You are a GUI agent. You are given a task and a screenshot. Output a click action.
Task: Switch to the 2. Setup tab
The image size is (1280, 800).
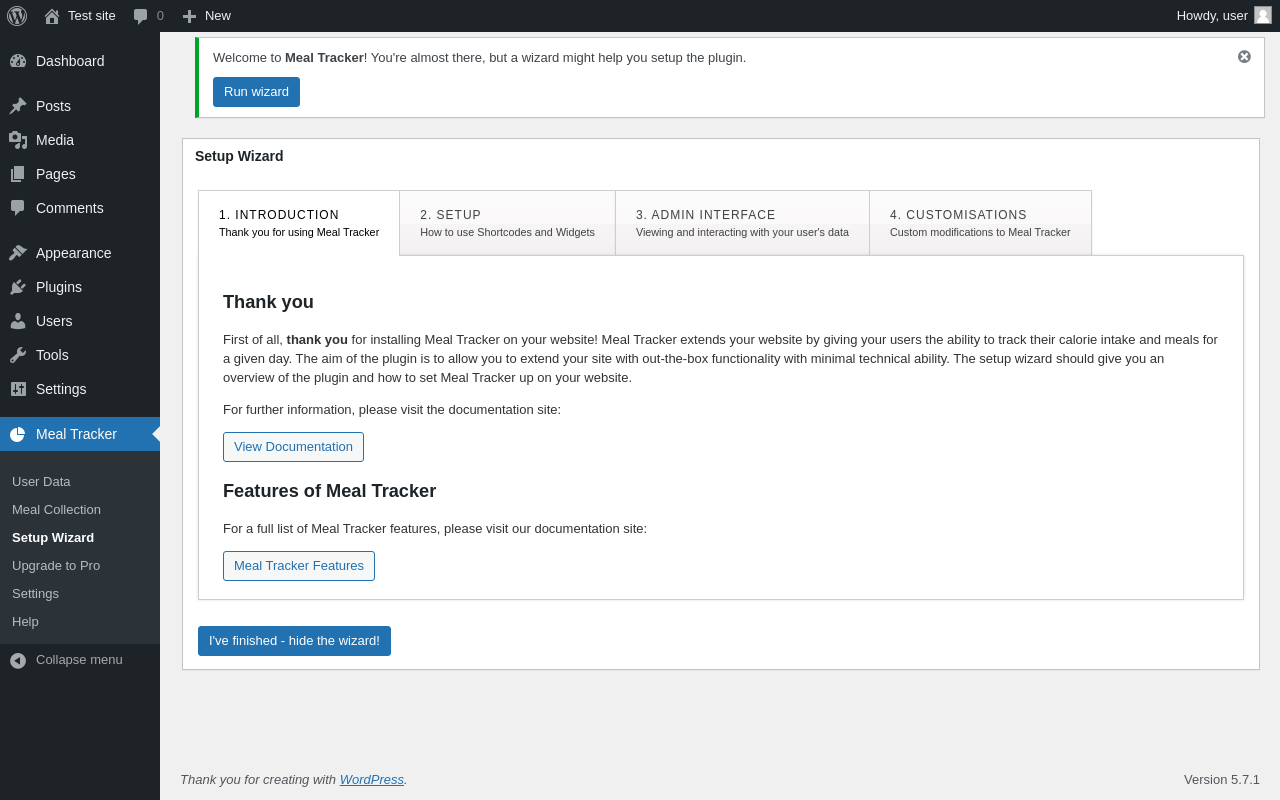[x=507, y=223]
